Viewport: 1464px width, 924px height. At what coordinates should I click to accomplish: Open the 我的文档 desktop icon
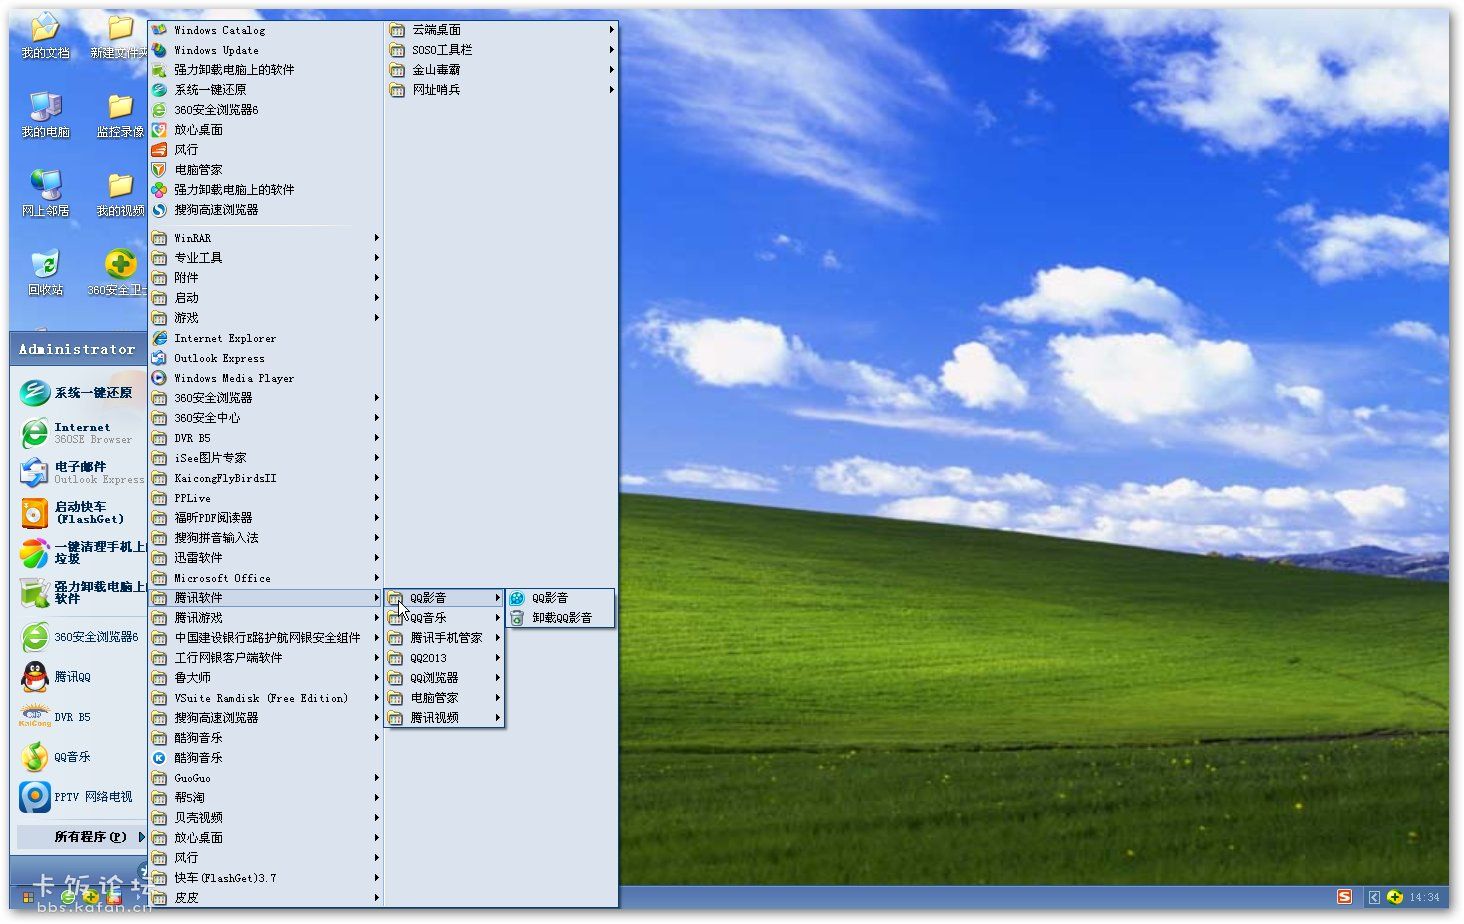point(45,37)
